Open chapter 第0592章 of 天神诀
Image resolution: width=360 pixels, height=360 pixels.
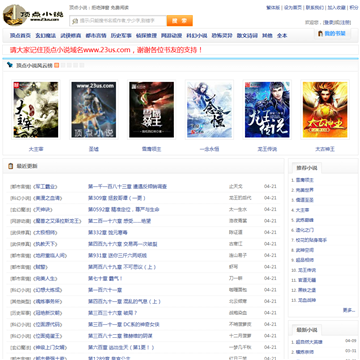point(124,210)
